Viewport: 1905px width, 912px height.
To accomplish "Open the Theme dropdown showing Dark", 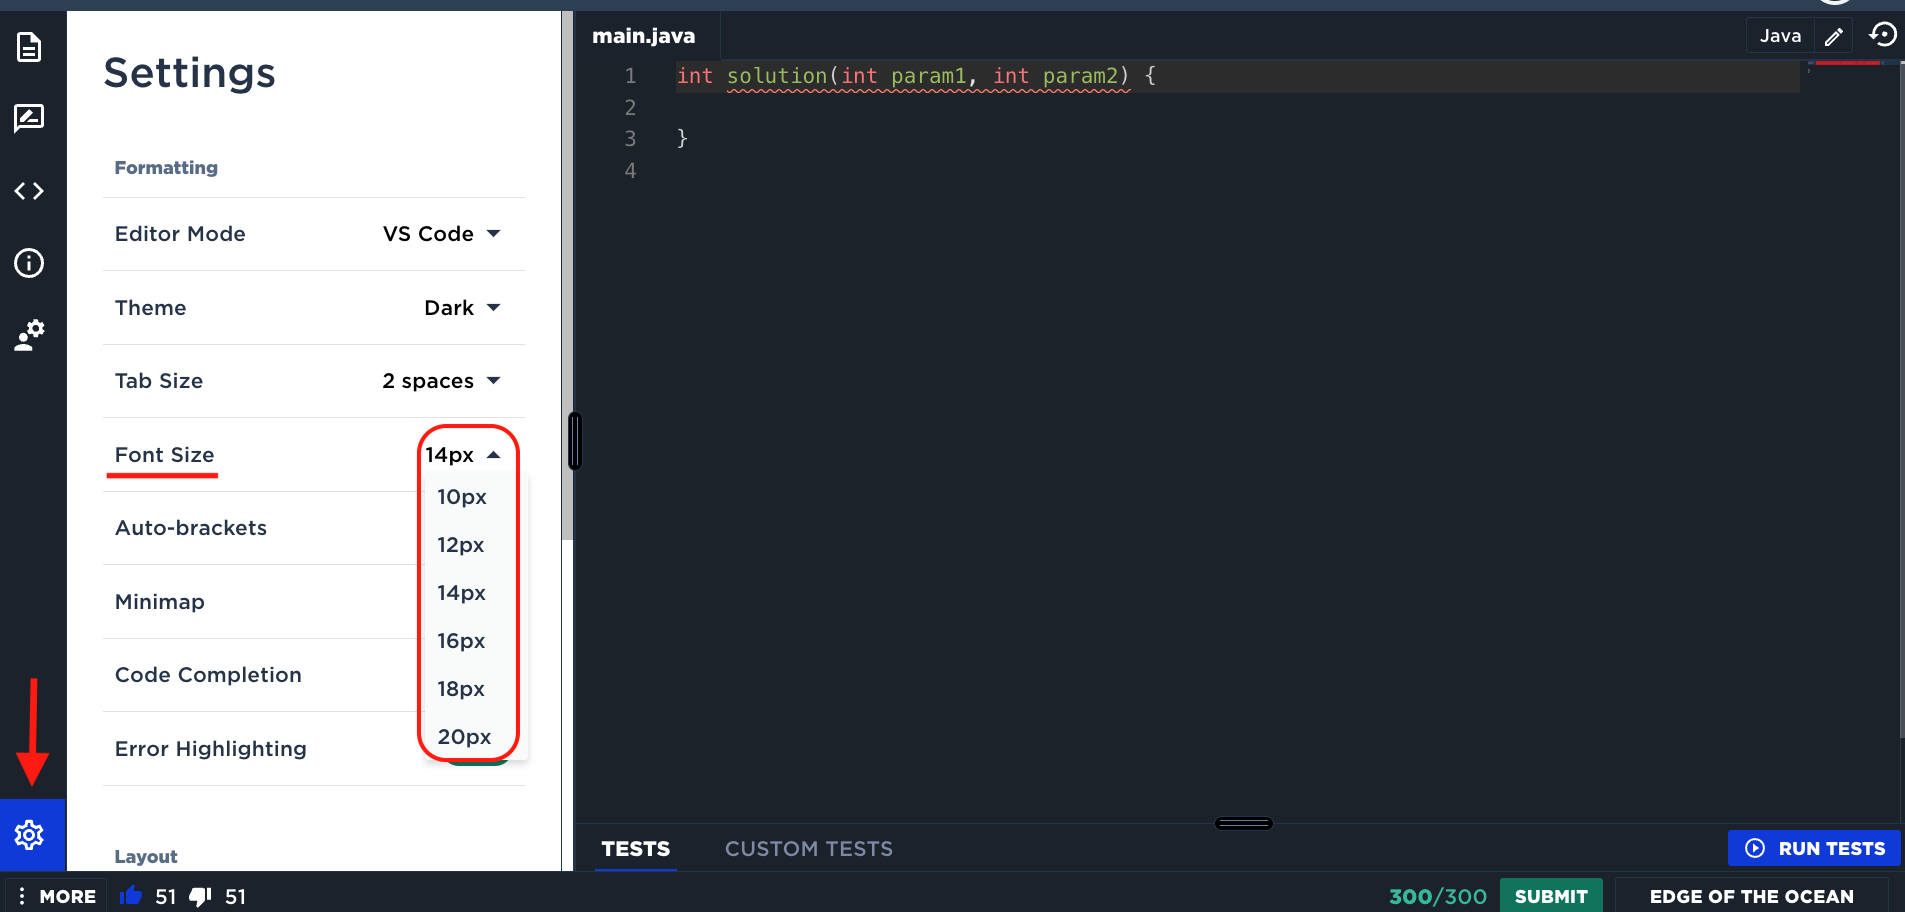I will point(461,308).
